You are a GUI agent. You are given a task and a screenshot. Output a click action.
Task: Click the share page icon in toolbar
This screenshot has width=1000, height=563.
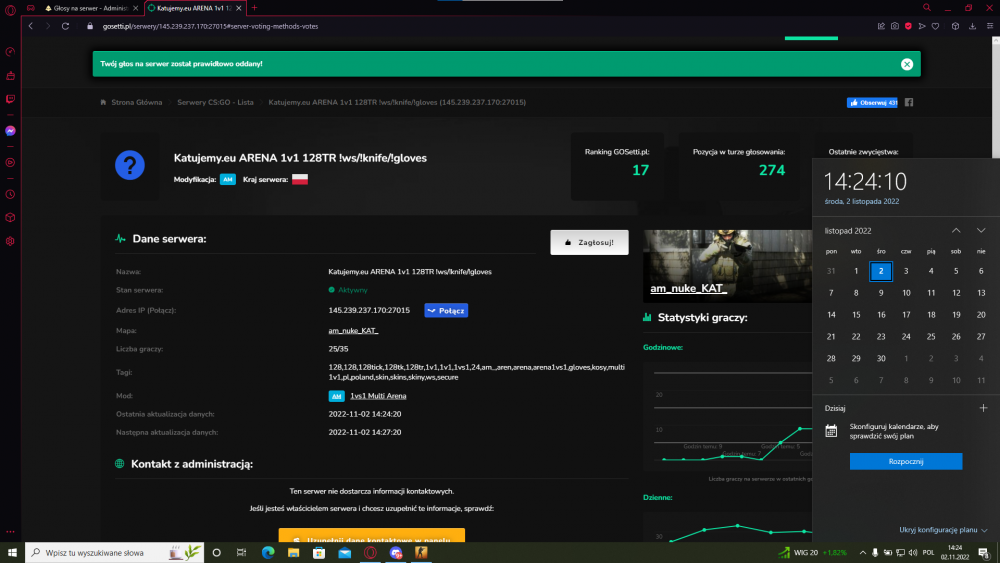coord(881,26)
